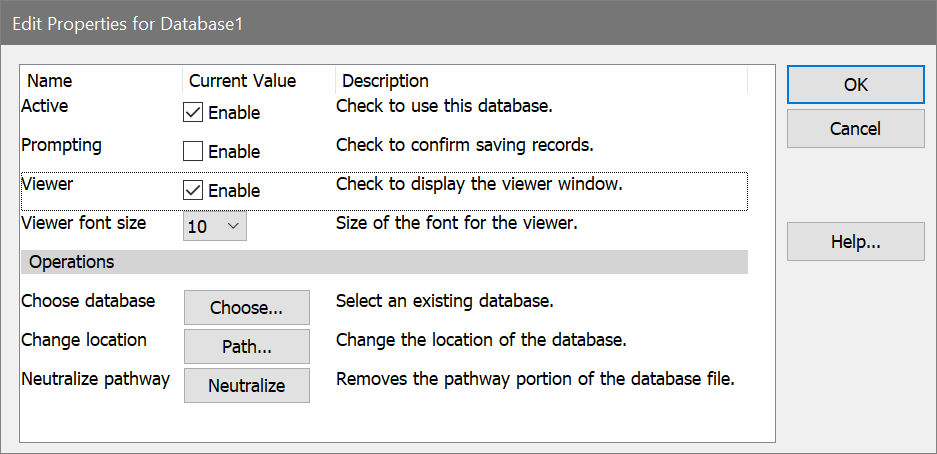Viewport: 937px width, 454px height.
Task: Select the Prompting row label
Action: 61,145
